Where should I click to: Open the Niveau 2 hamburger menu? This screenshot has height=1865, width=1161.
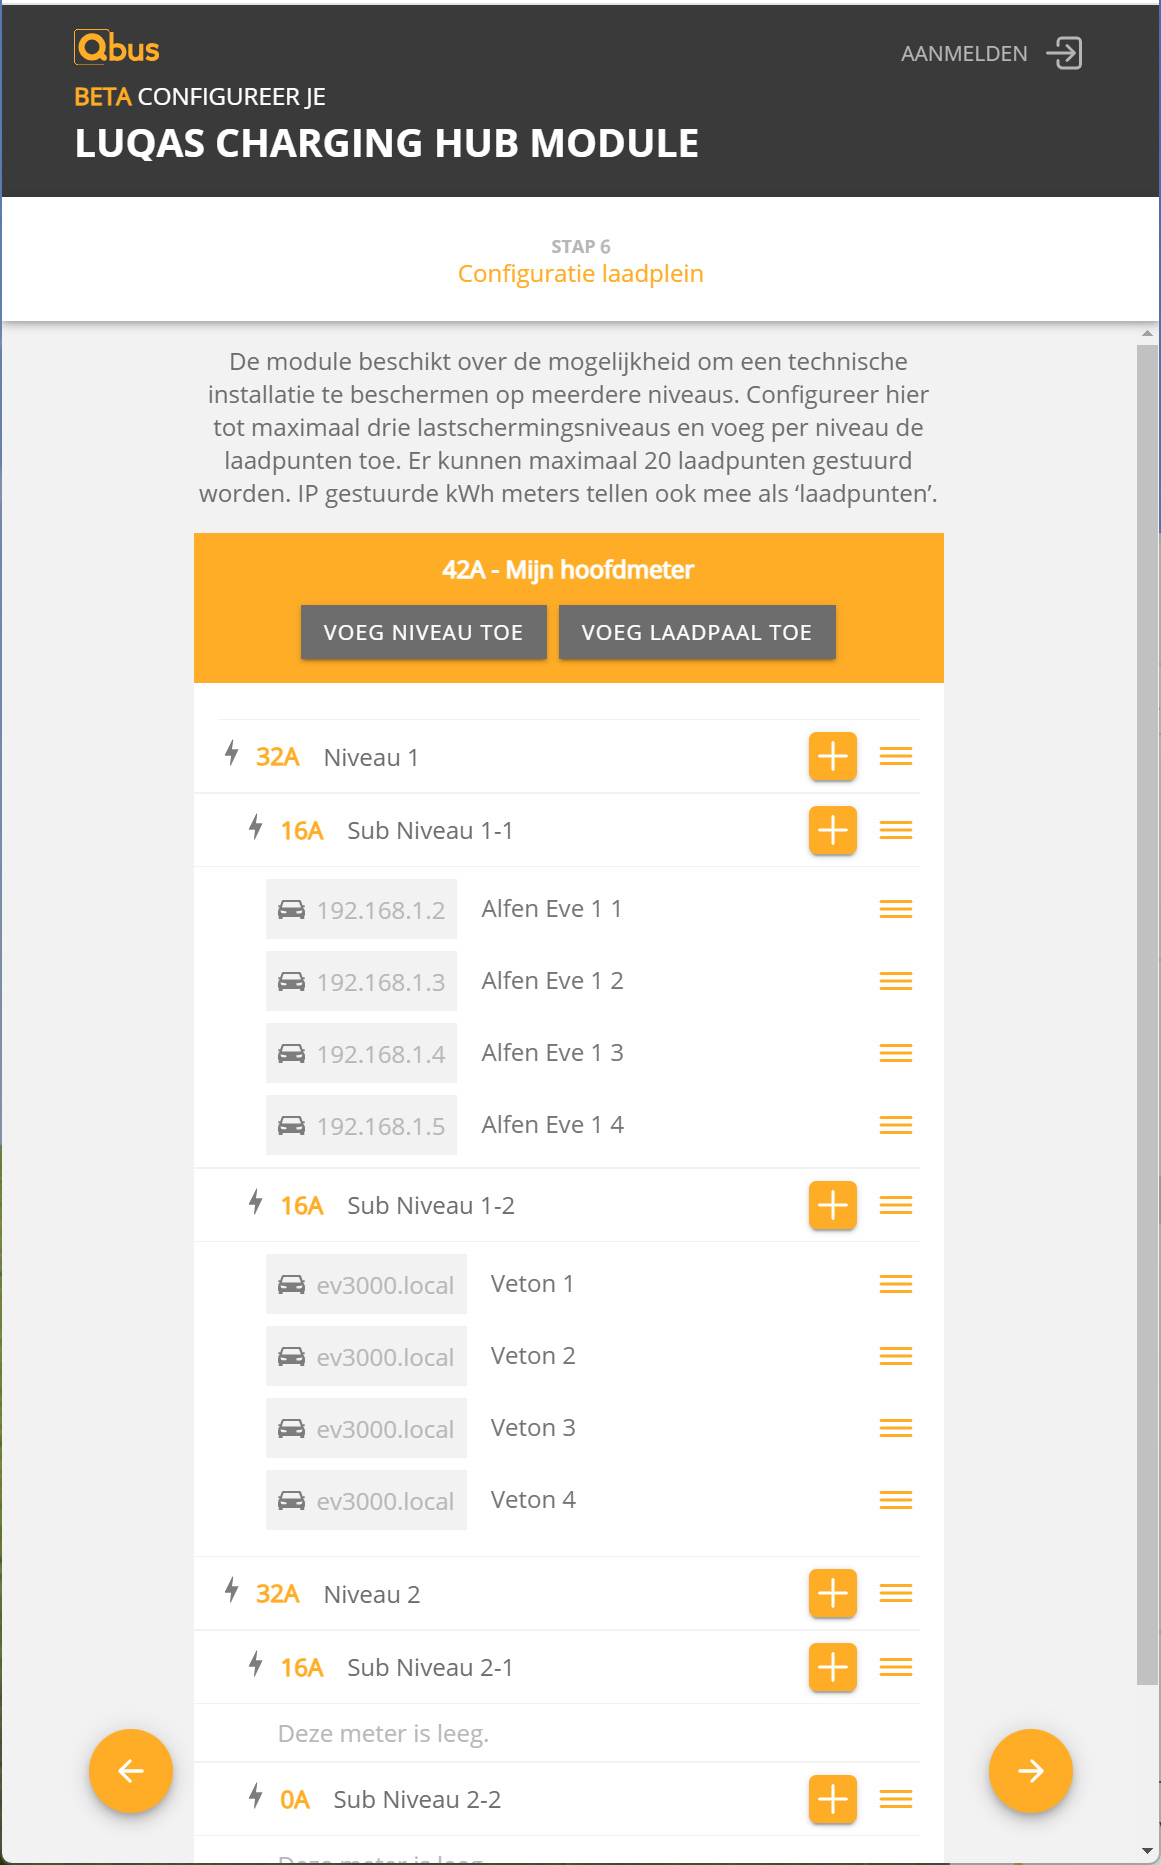click(x=896, y=1593)
